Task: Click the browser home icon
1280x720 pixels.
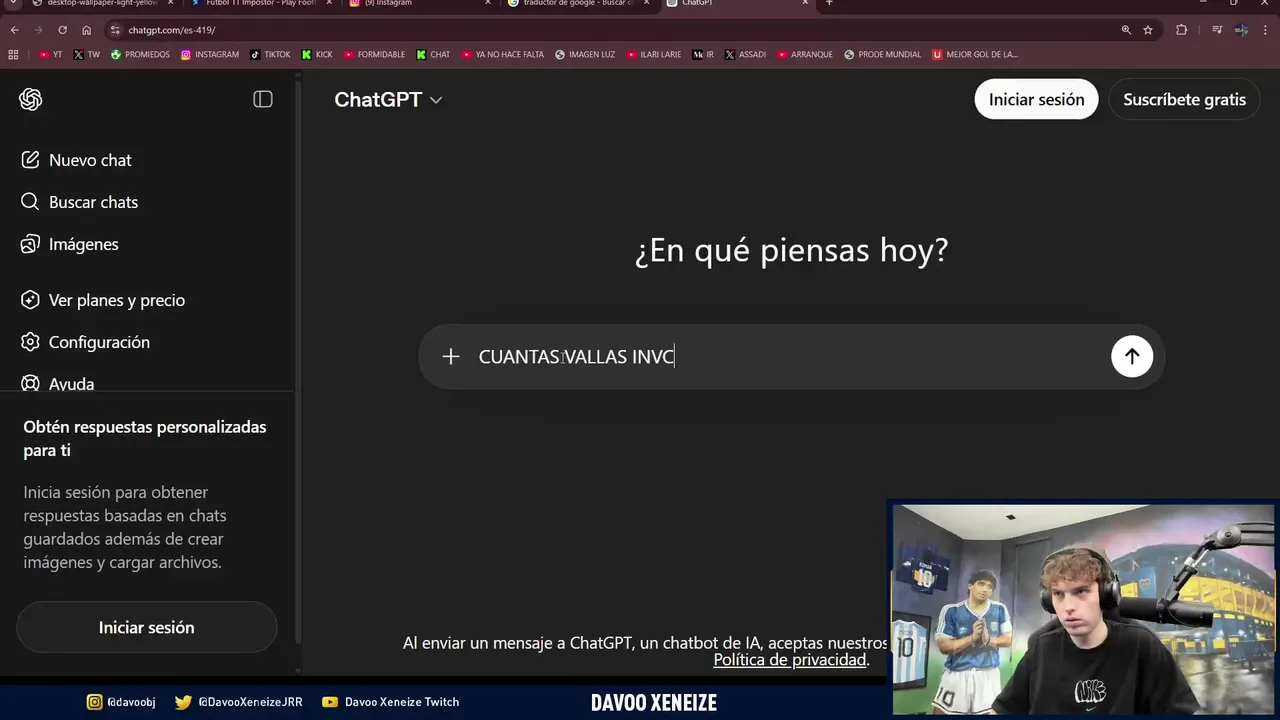Action: tap(86, 30)
